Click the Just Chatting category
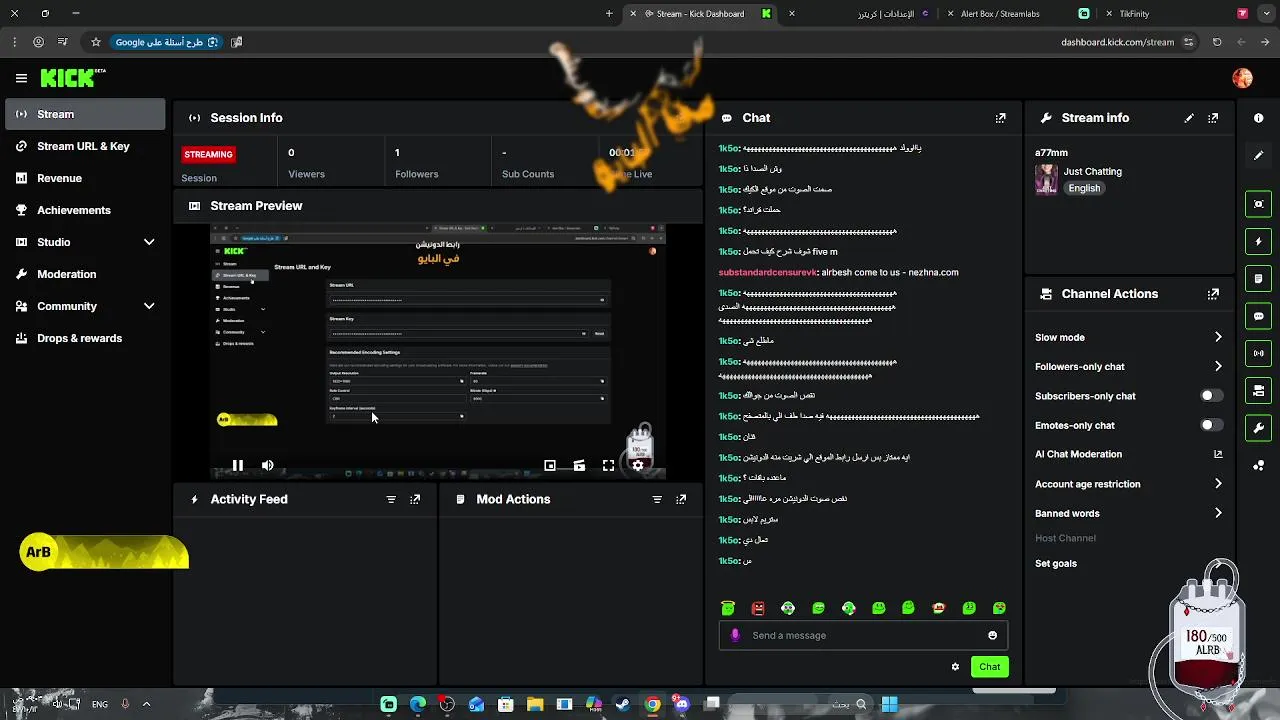Screen dimensions: 1280x720 [x=1092, y=172]
